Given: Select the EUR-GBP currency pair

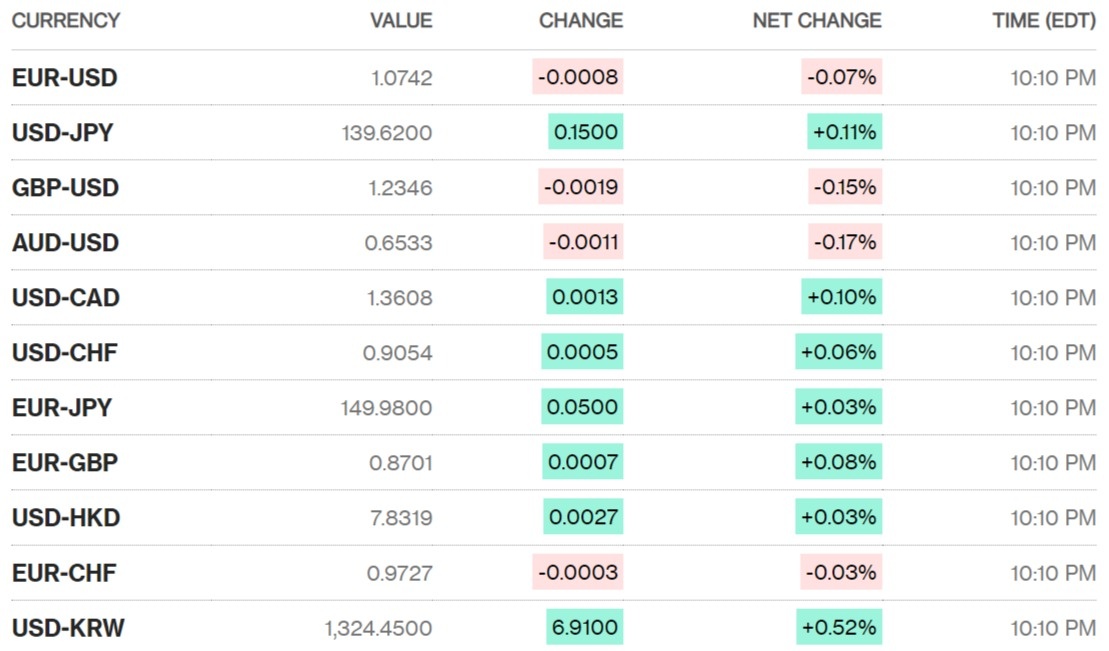Looking at the screenshot, I should click(65, 463).
